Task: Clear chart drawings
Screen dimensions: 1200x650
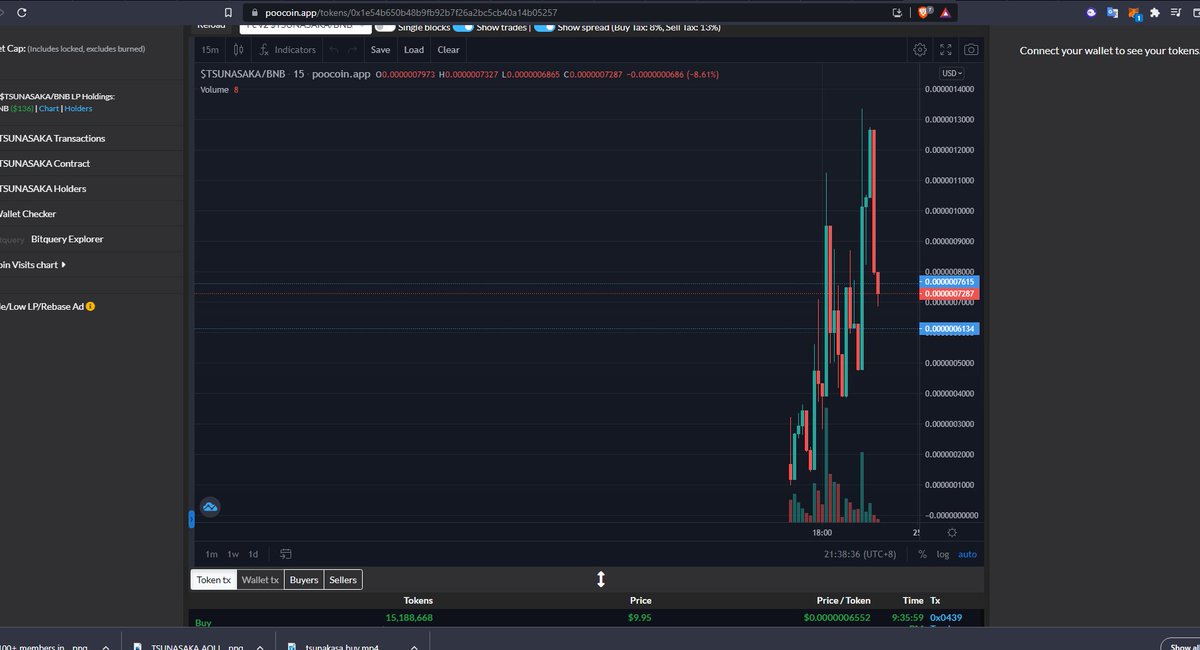Action: click(x=449, y=49)
